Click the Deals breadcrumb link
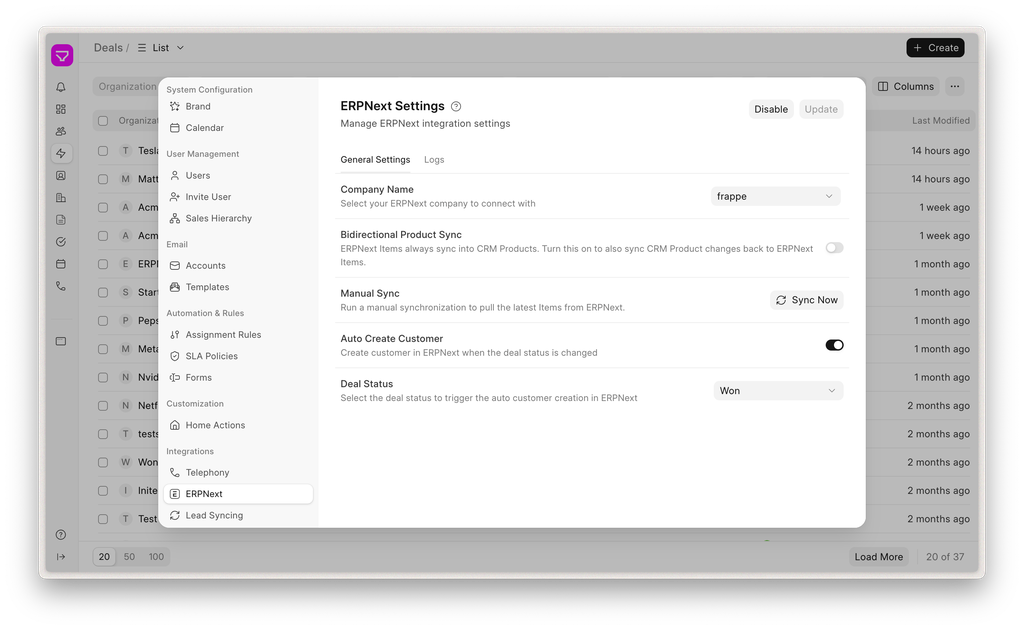The height and width of the screenshot is (630, 1024). [108, 48]
